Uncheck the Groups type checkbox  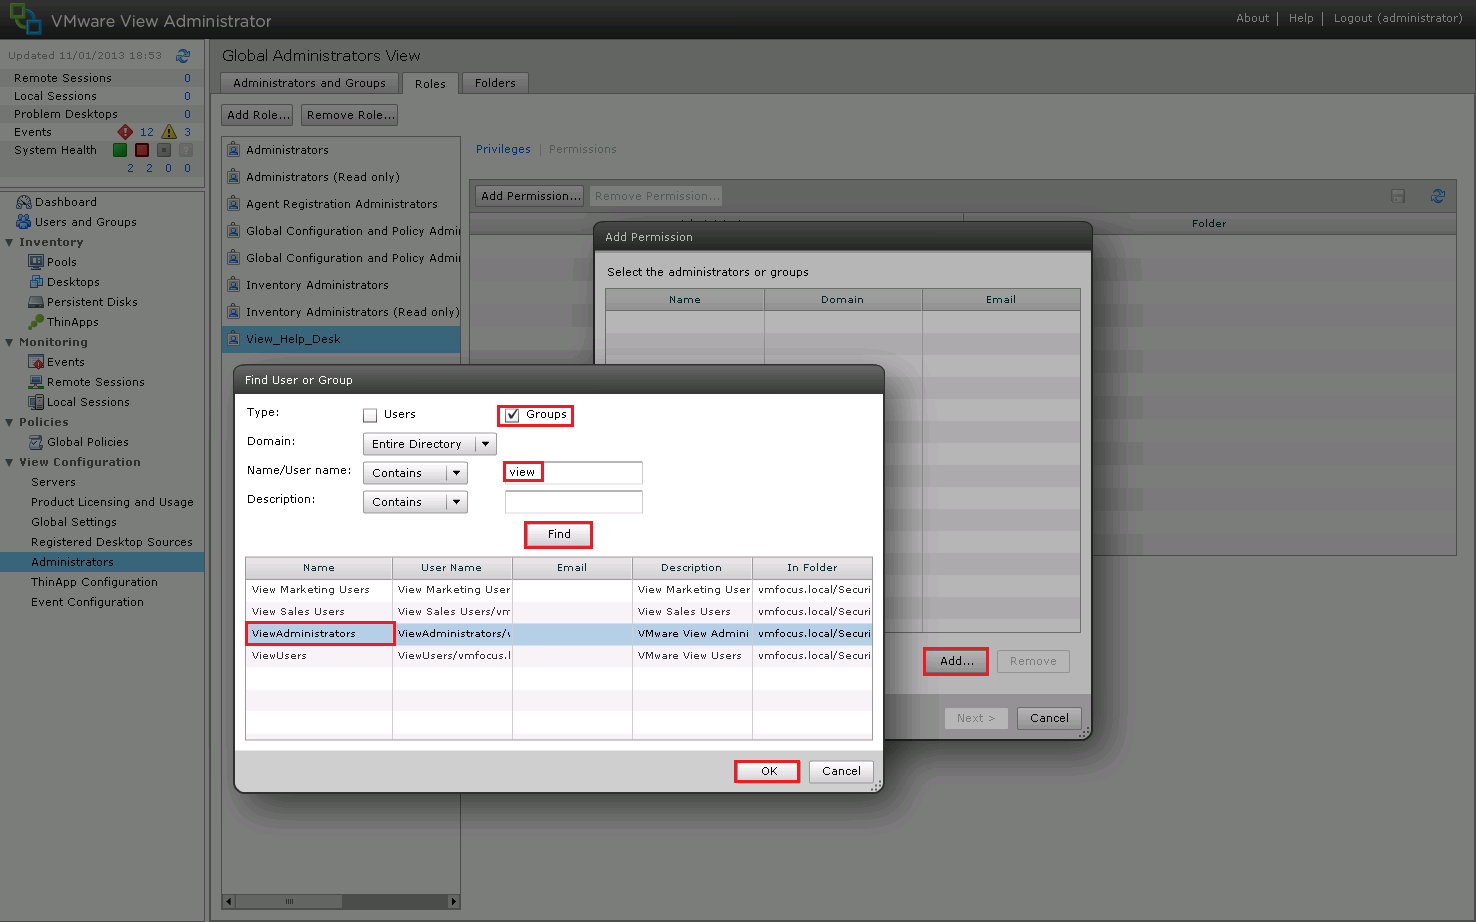coord(512,415)
